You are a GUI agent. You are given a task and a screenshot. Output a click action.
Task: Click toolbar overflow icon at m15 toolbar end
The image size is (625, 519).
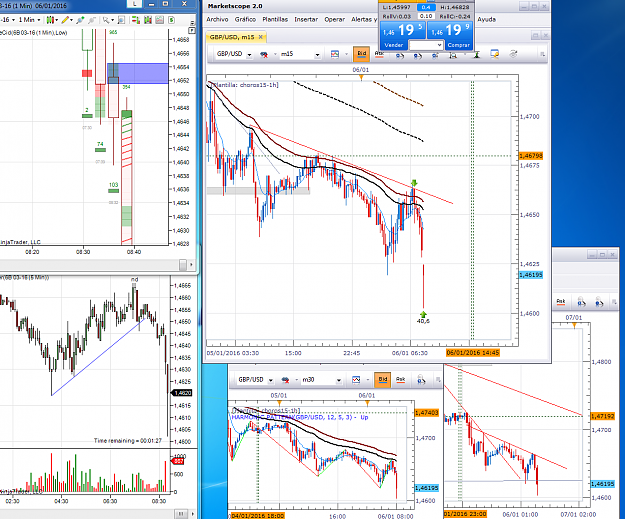click(542, 55)
